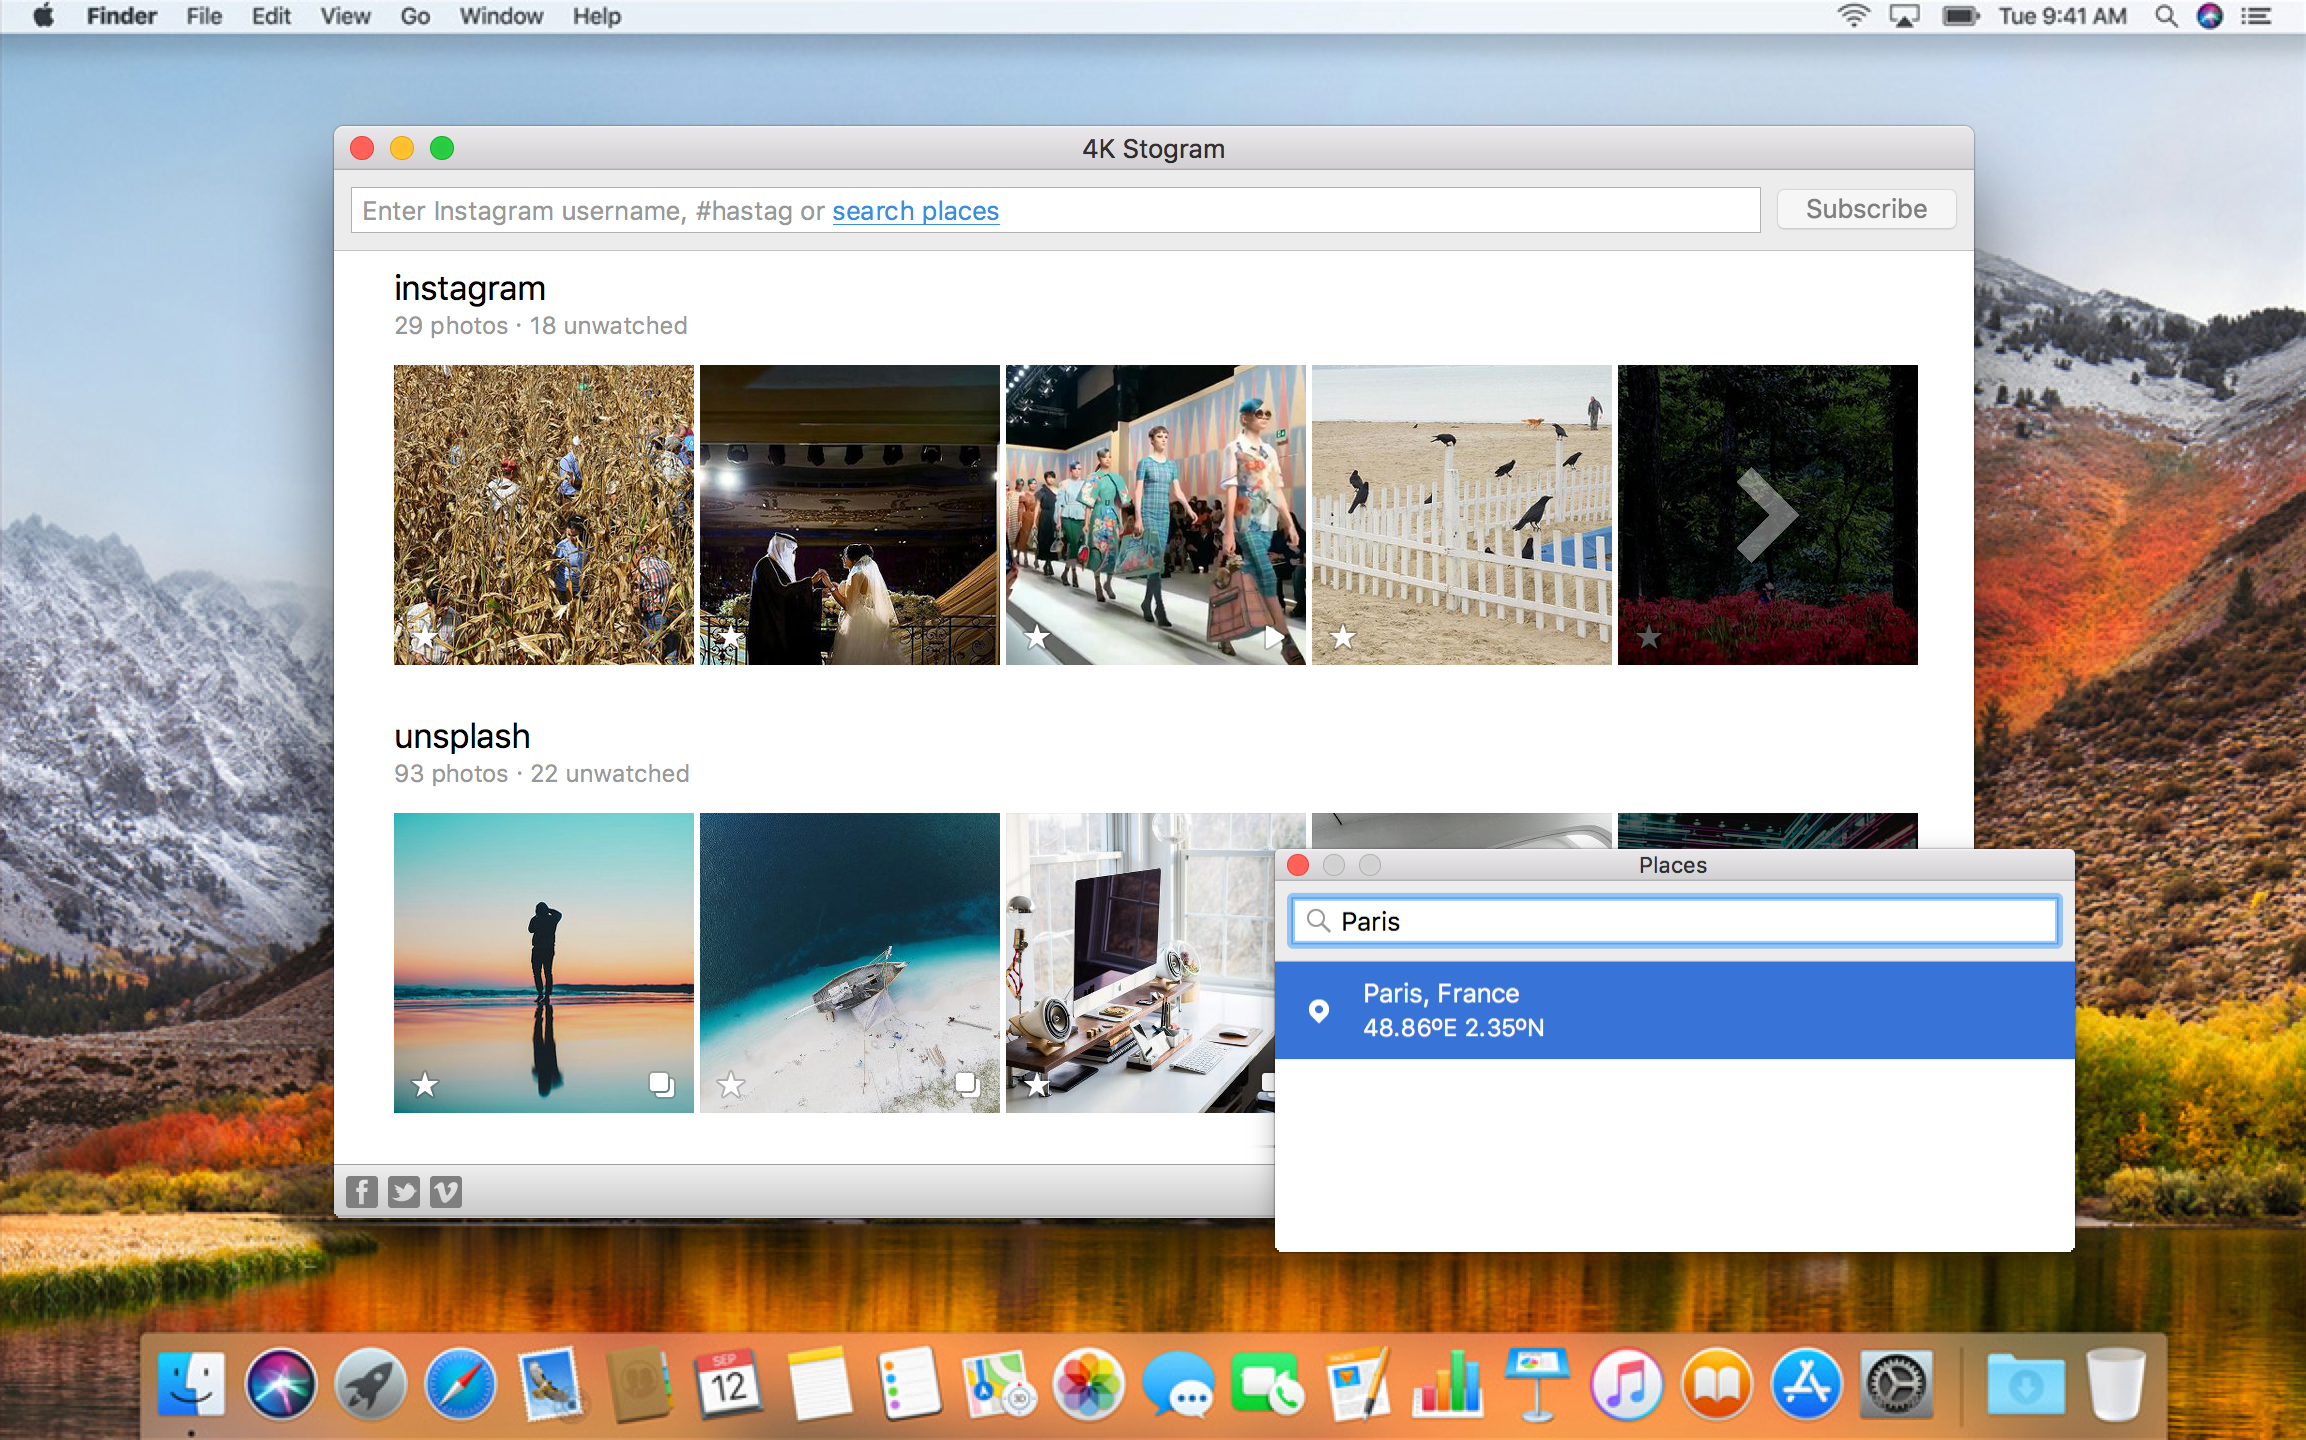The width and height of the screenshot is (2306, 1440).
Task: Click the Subscribe button
Action: (1866, 209)
